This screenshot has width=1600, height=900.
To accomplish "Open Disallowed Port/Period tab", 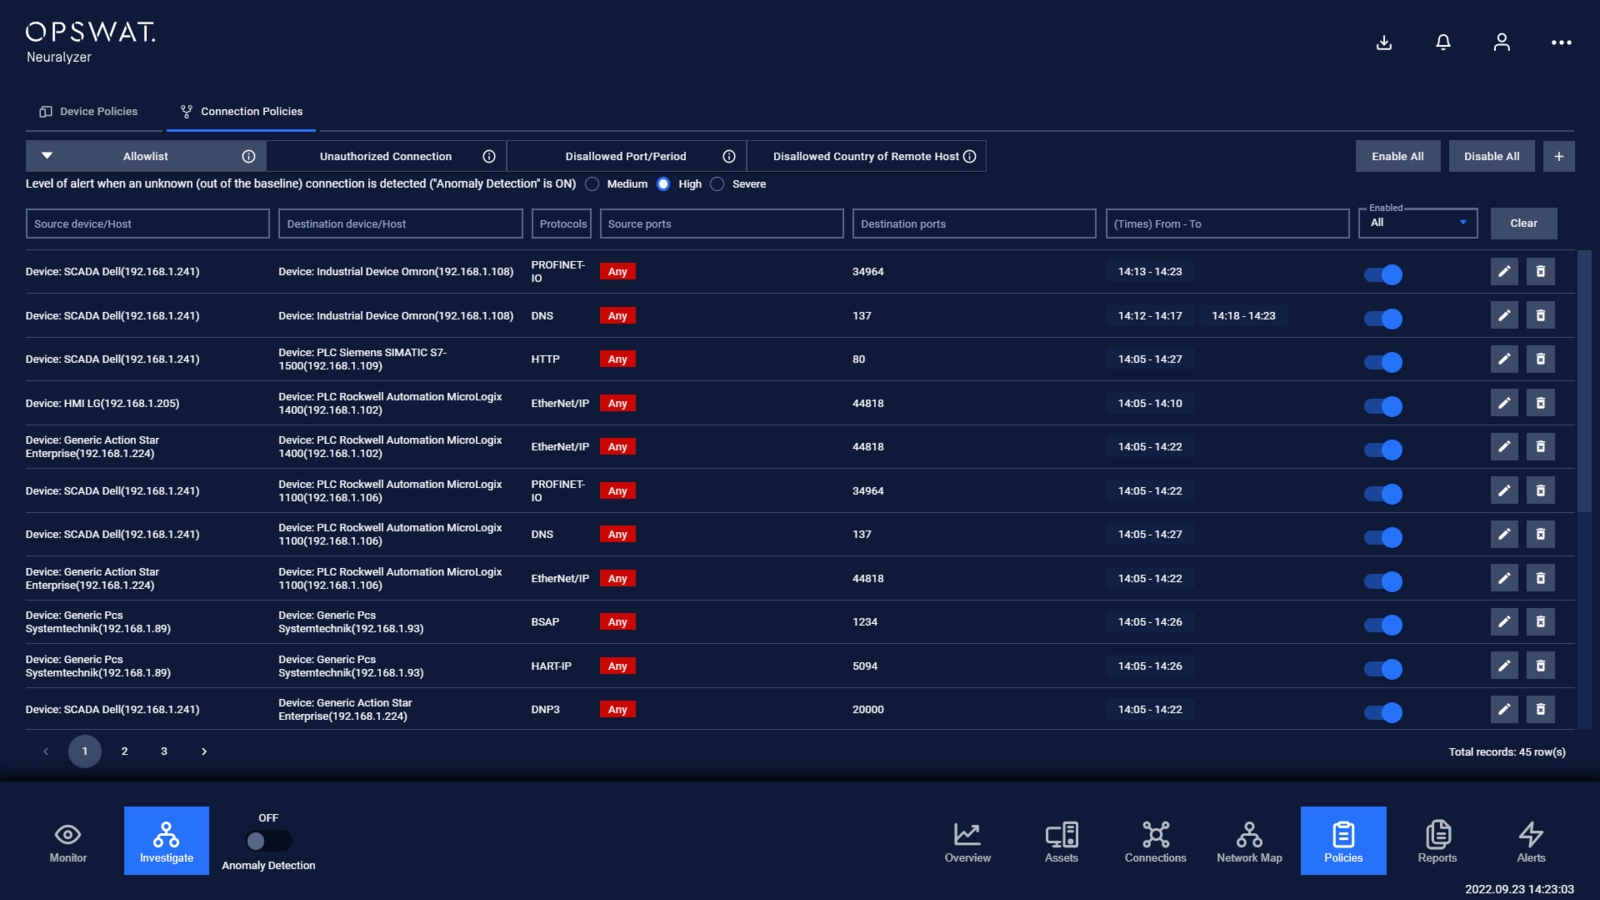I will pos(625,157).
